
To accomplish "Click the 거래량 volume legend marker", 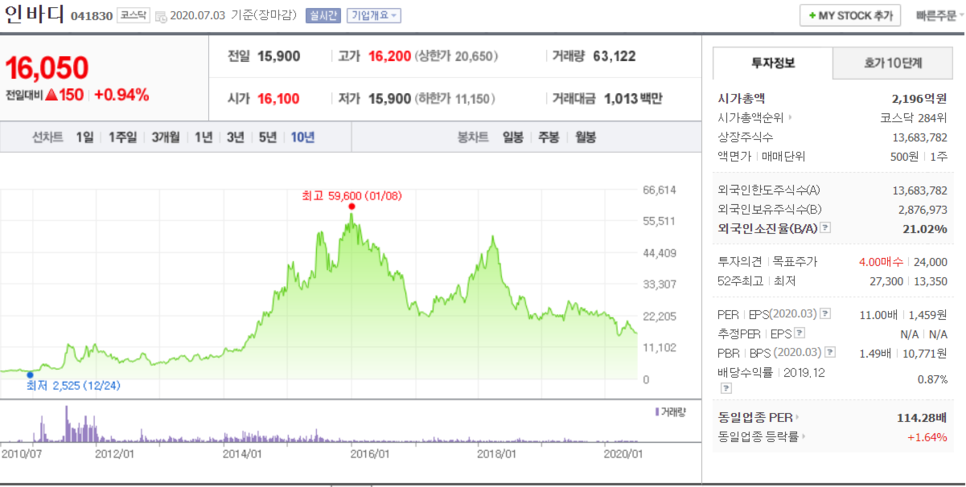I will pyautogui.click(x=657, y=411).
